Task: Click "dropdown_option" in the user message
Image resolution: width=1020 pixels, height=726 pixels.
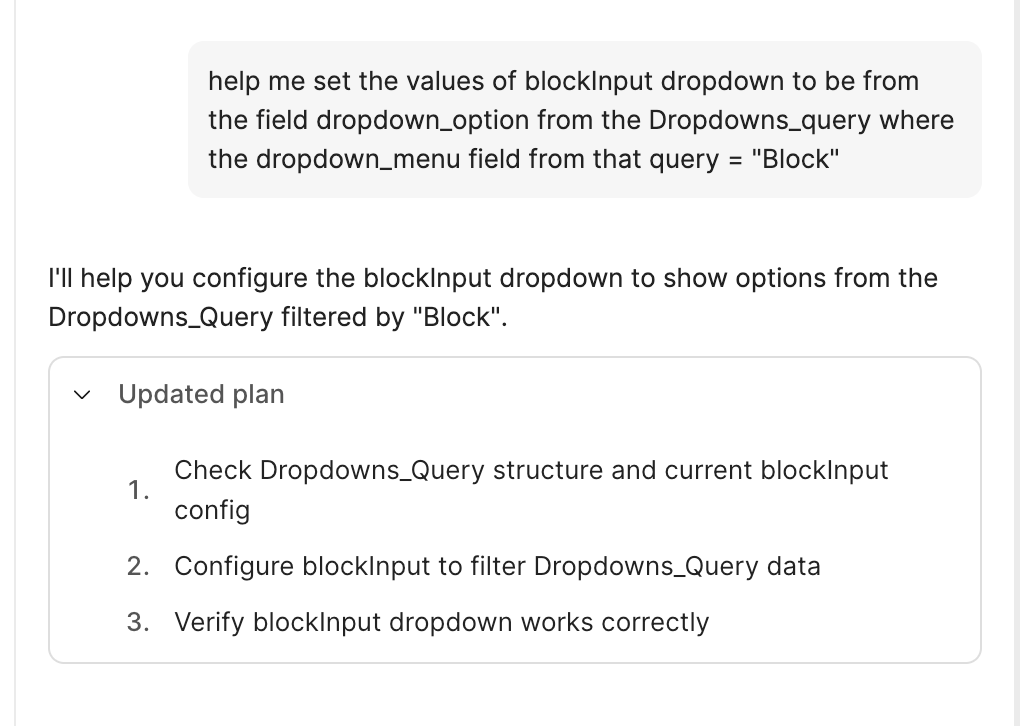Action: 422,121
